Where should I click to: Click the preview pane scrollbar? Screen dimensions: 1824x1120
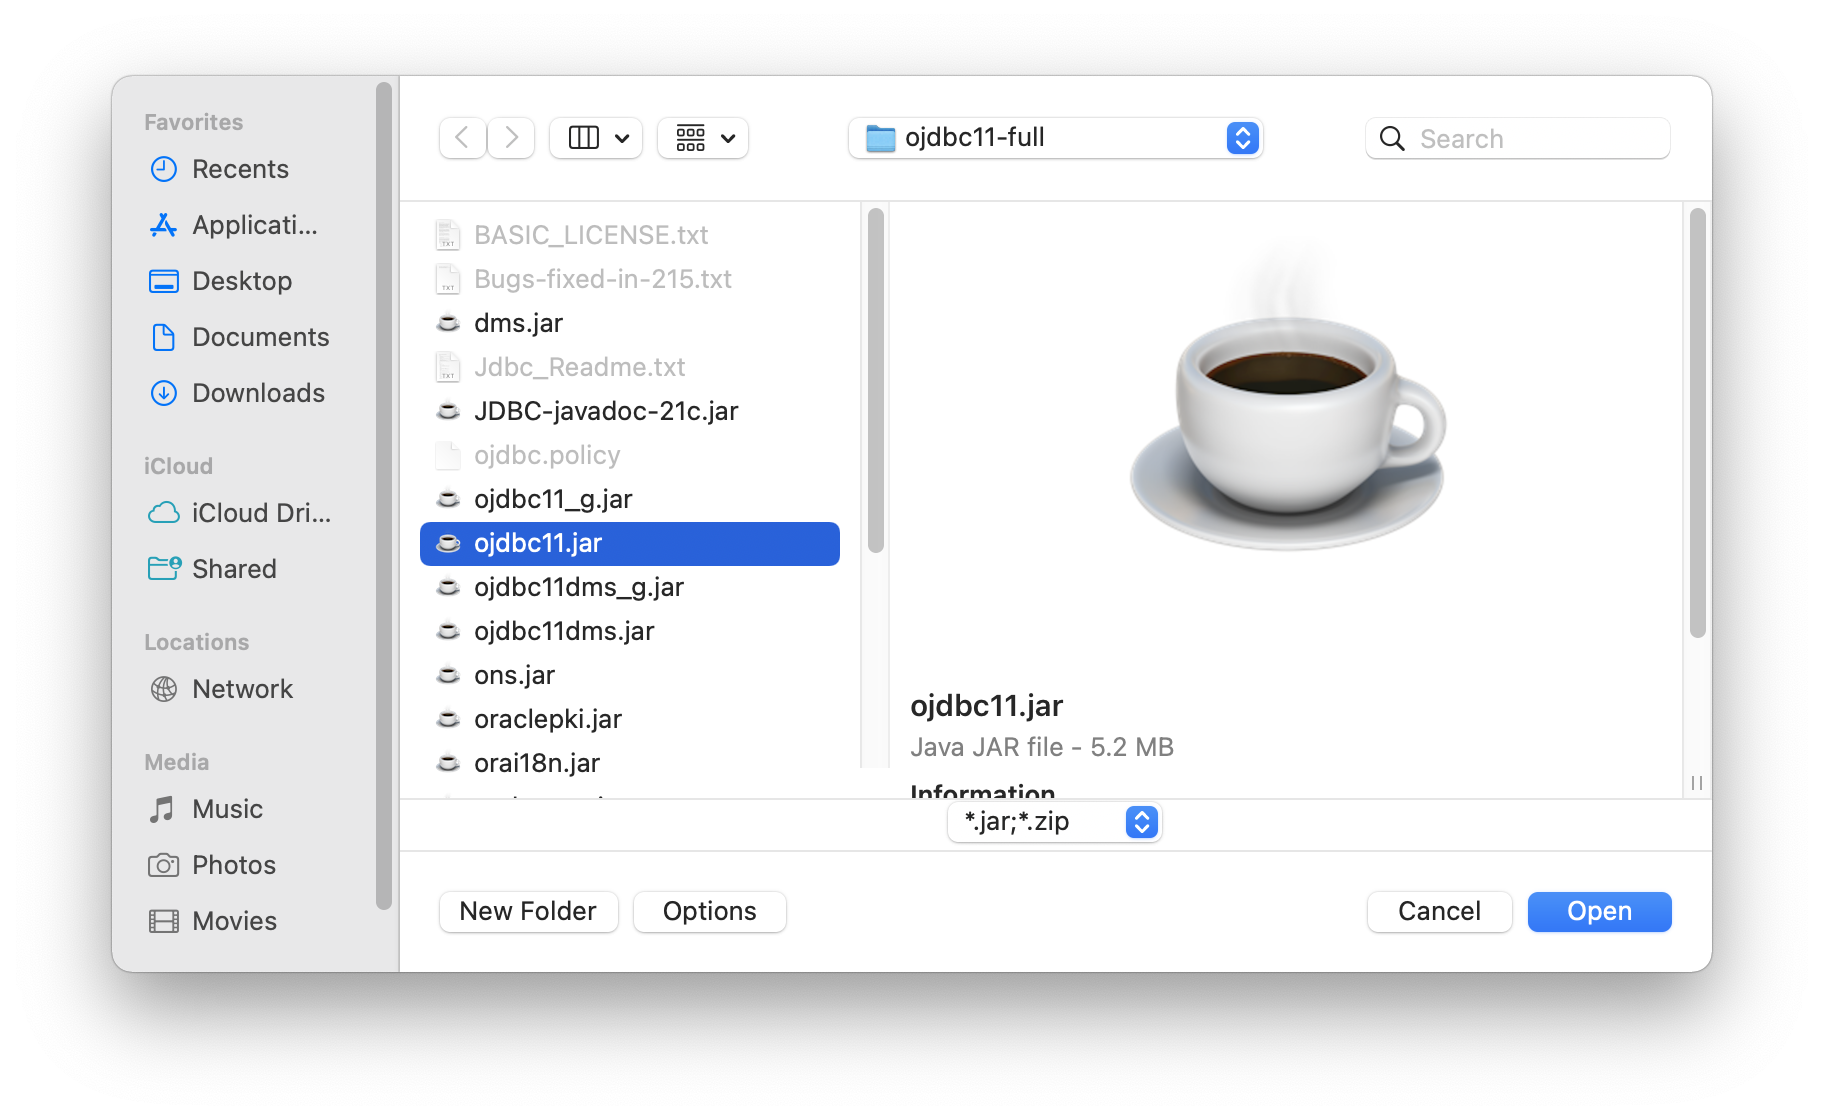[1697, 422]
